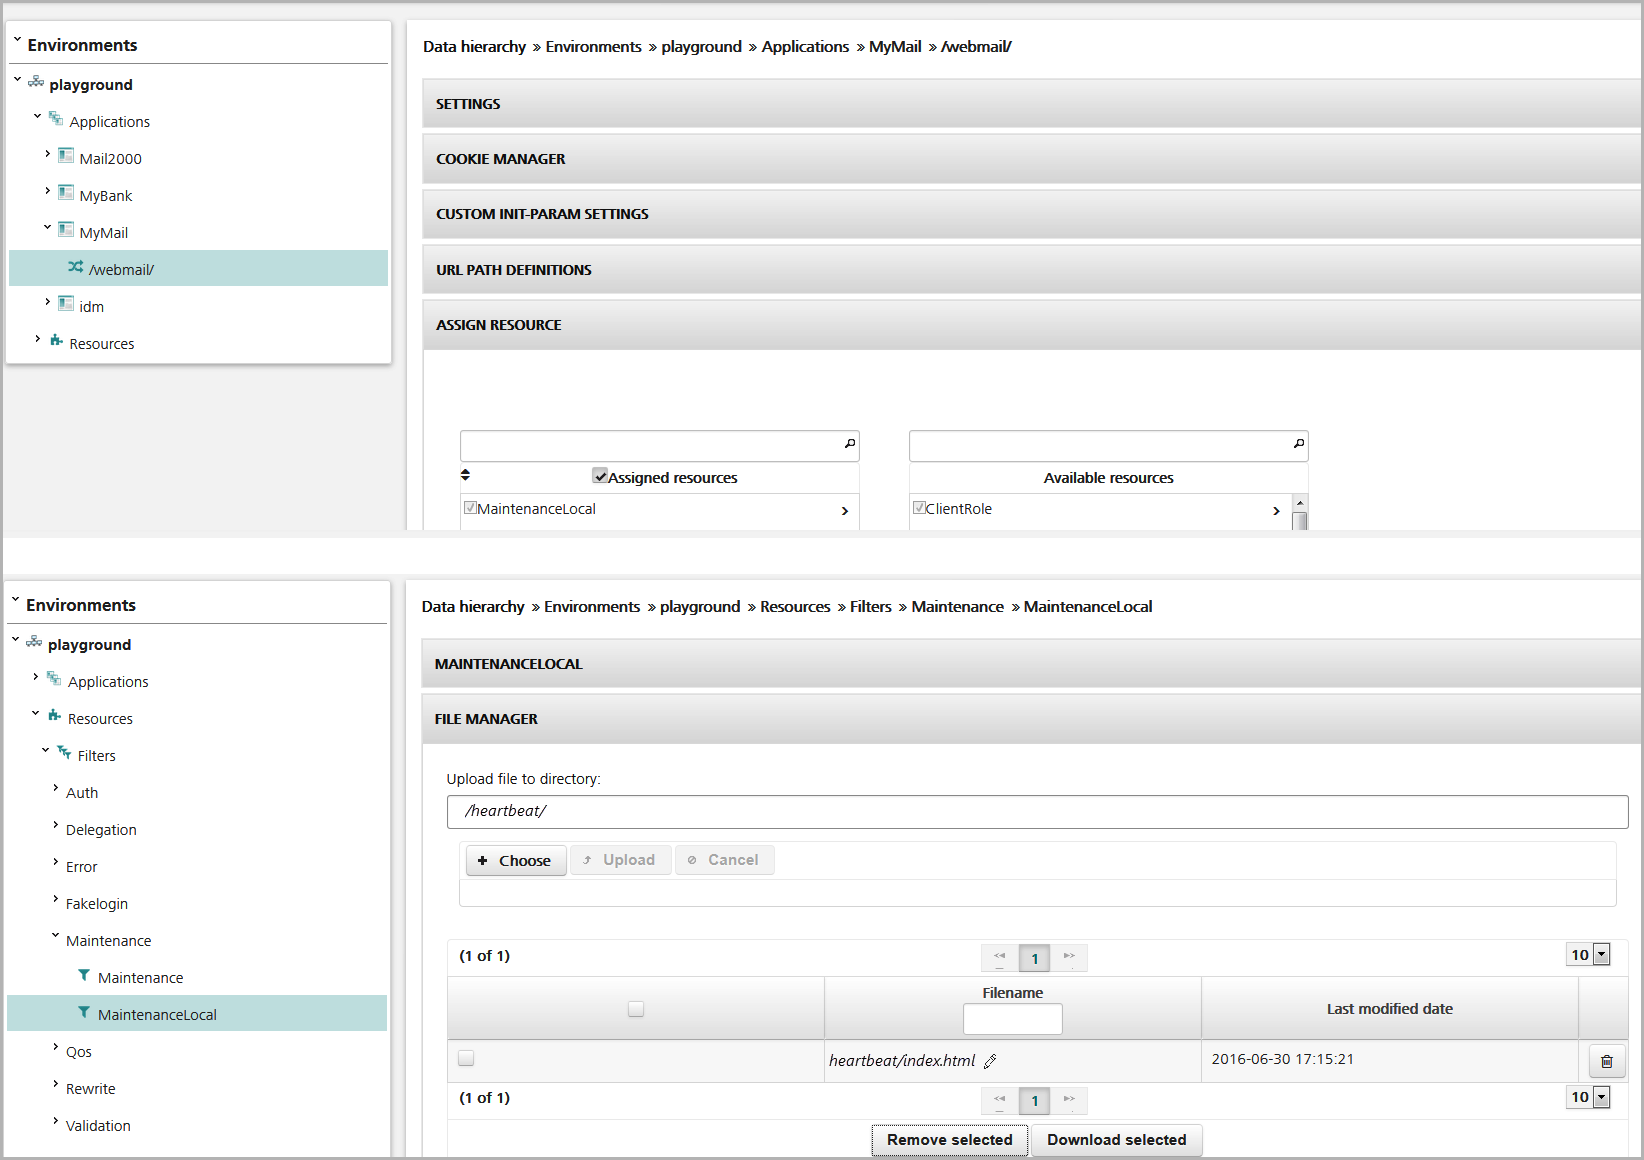The image size is (1644, 1160).
Task: Click the pencil edit icon beside heartbeat/index.html
Action: (990, 1061)
